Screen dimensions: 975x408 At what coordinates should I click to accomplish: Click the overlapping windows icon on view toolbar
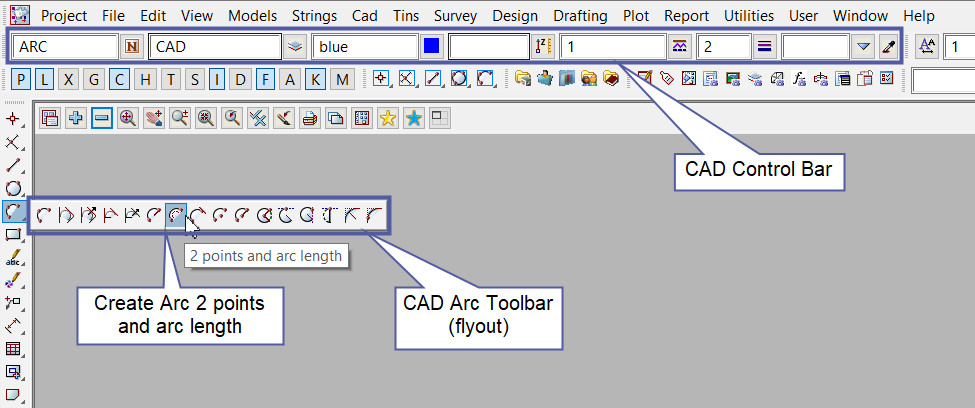pos(336,118)
